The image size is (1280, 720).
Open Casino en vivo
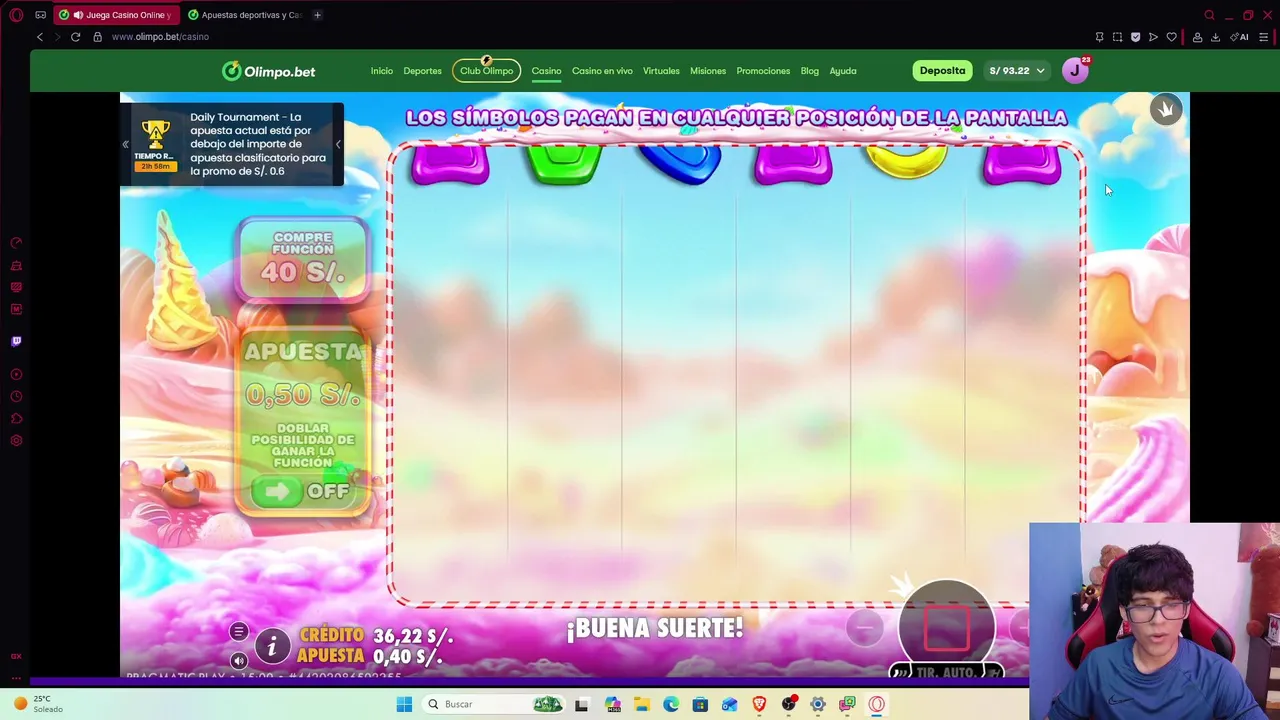tap(602, 71)
